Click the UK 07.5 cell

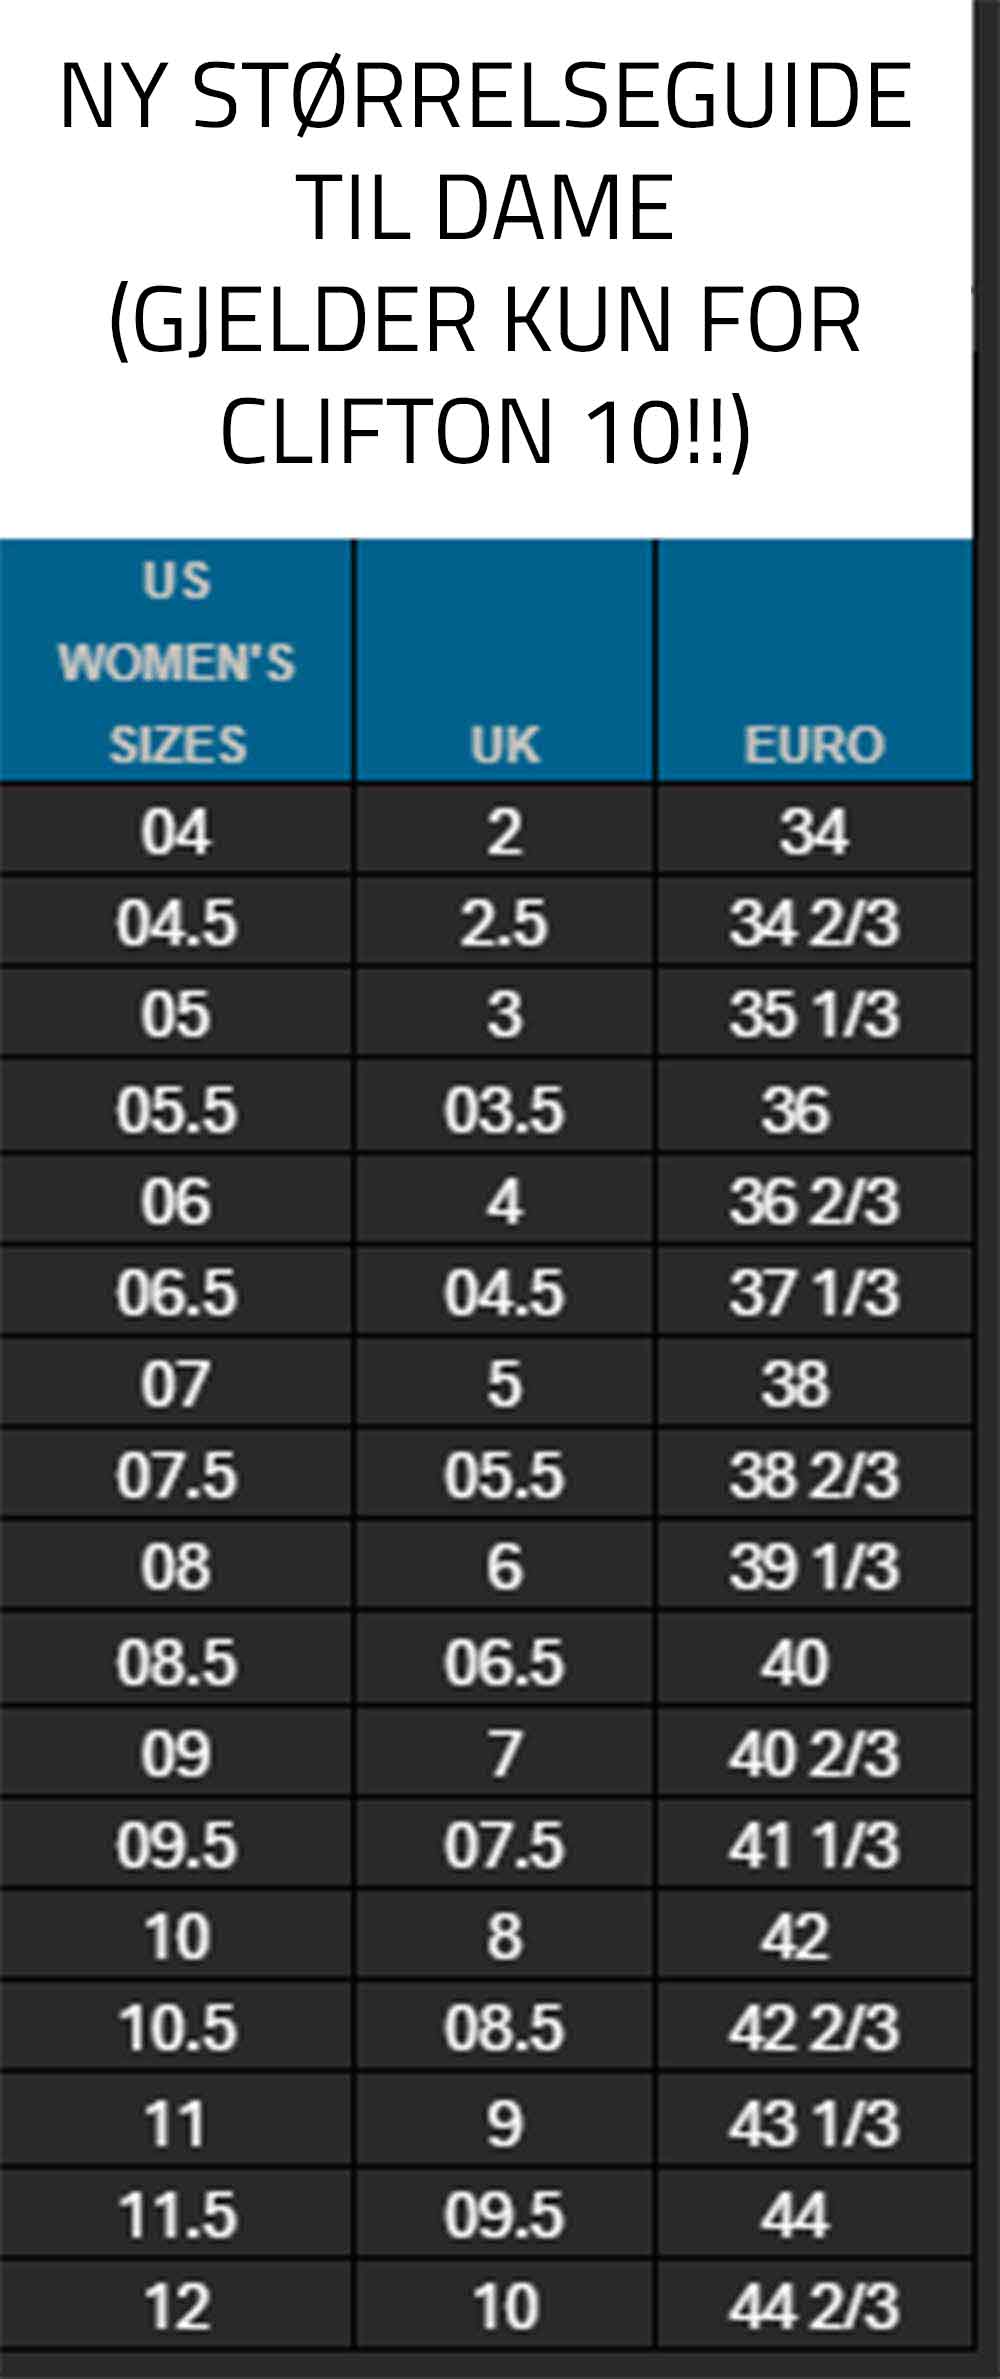[505, 1844]
